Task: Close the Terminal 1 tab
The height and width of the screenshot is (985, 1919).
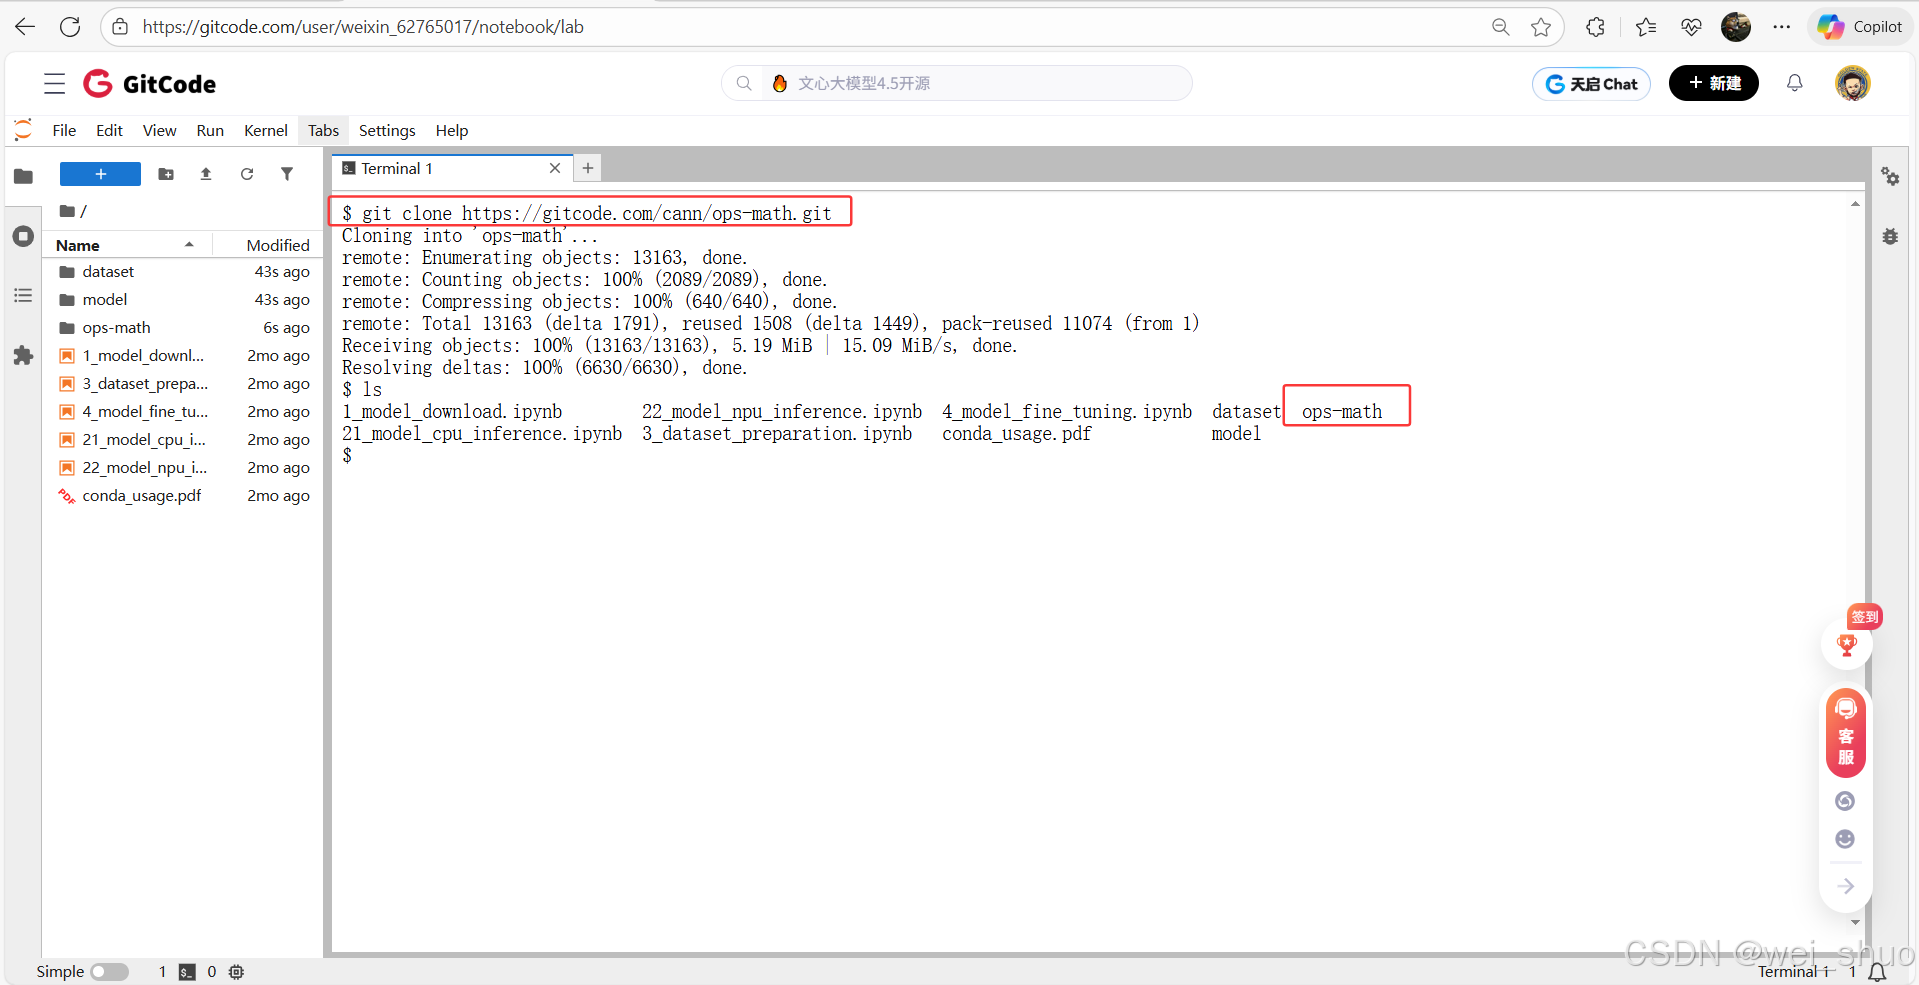Action: tap(555, 168)
